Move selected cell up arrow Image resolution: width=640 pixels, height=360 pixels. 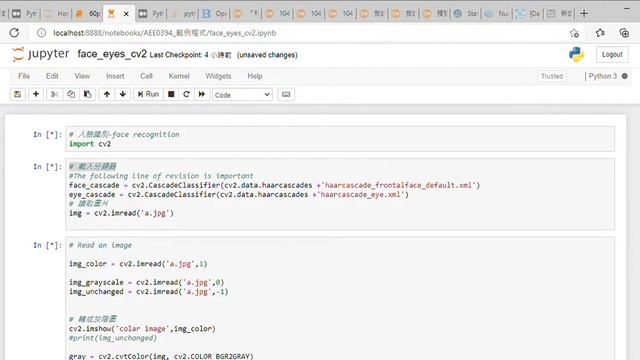pyautogui.click(x=107, y=94)
